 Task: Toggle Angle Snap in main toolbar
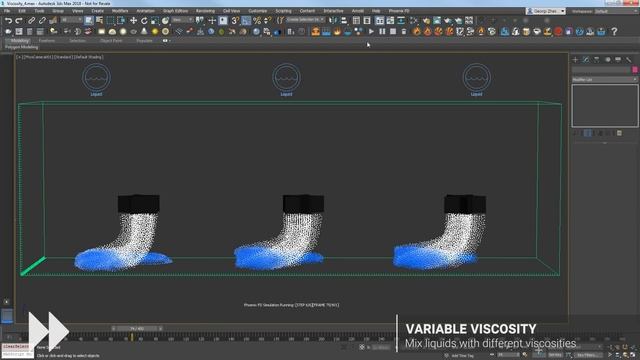pos(246,20)
